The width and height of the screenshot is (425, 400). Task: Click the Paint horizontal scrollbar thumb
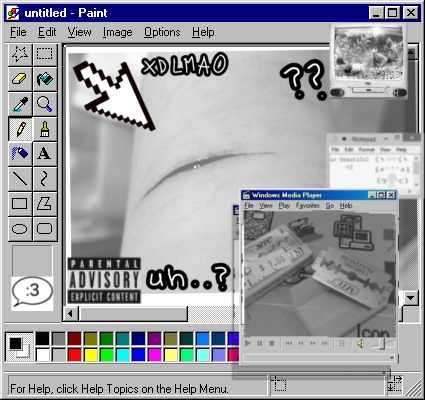tap(133, 314)
